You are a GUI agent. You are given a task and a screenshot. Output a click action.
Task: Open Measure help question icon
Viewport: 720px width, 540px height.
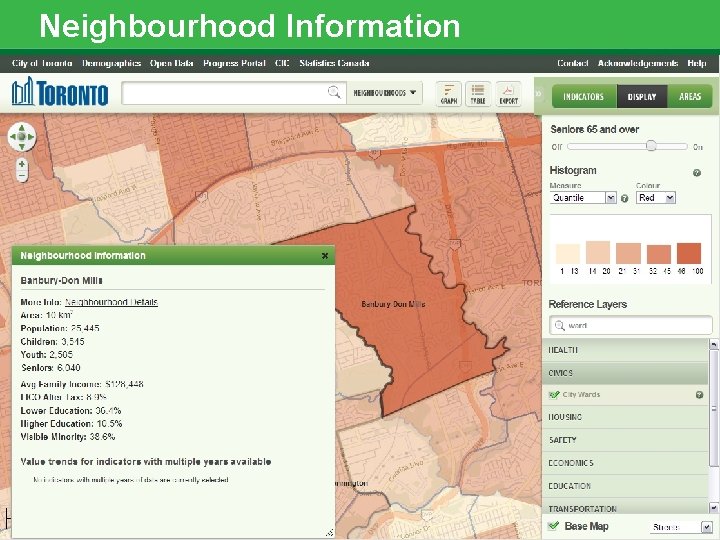tap(624, 198)
